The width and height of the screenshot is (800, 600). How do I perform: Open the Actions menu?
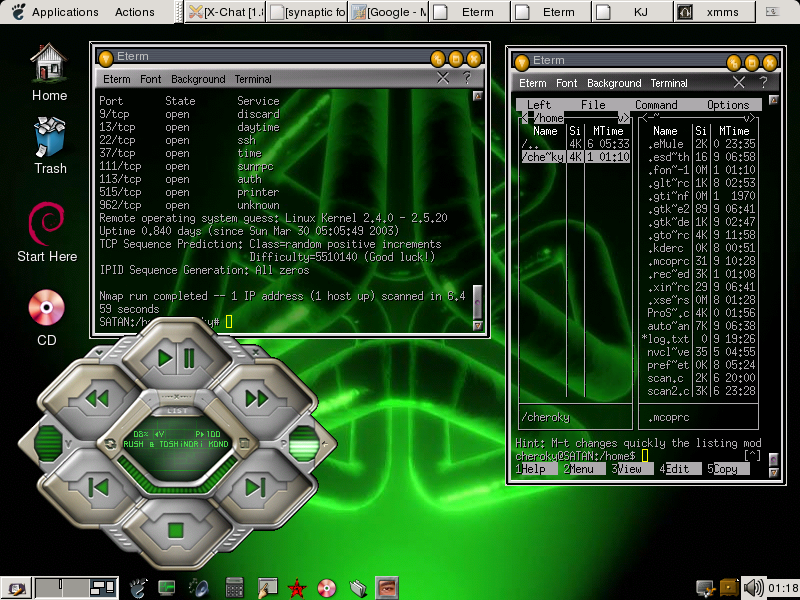coord(135,12)
